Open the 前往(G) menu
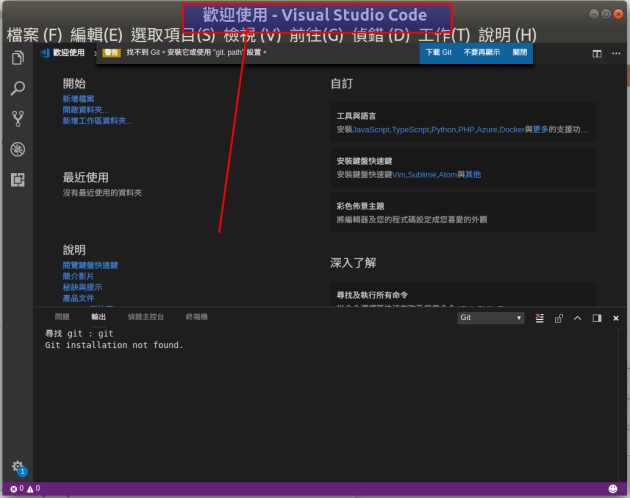630x498 pixels. pos(317,35)
